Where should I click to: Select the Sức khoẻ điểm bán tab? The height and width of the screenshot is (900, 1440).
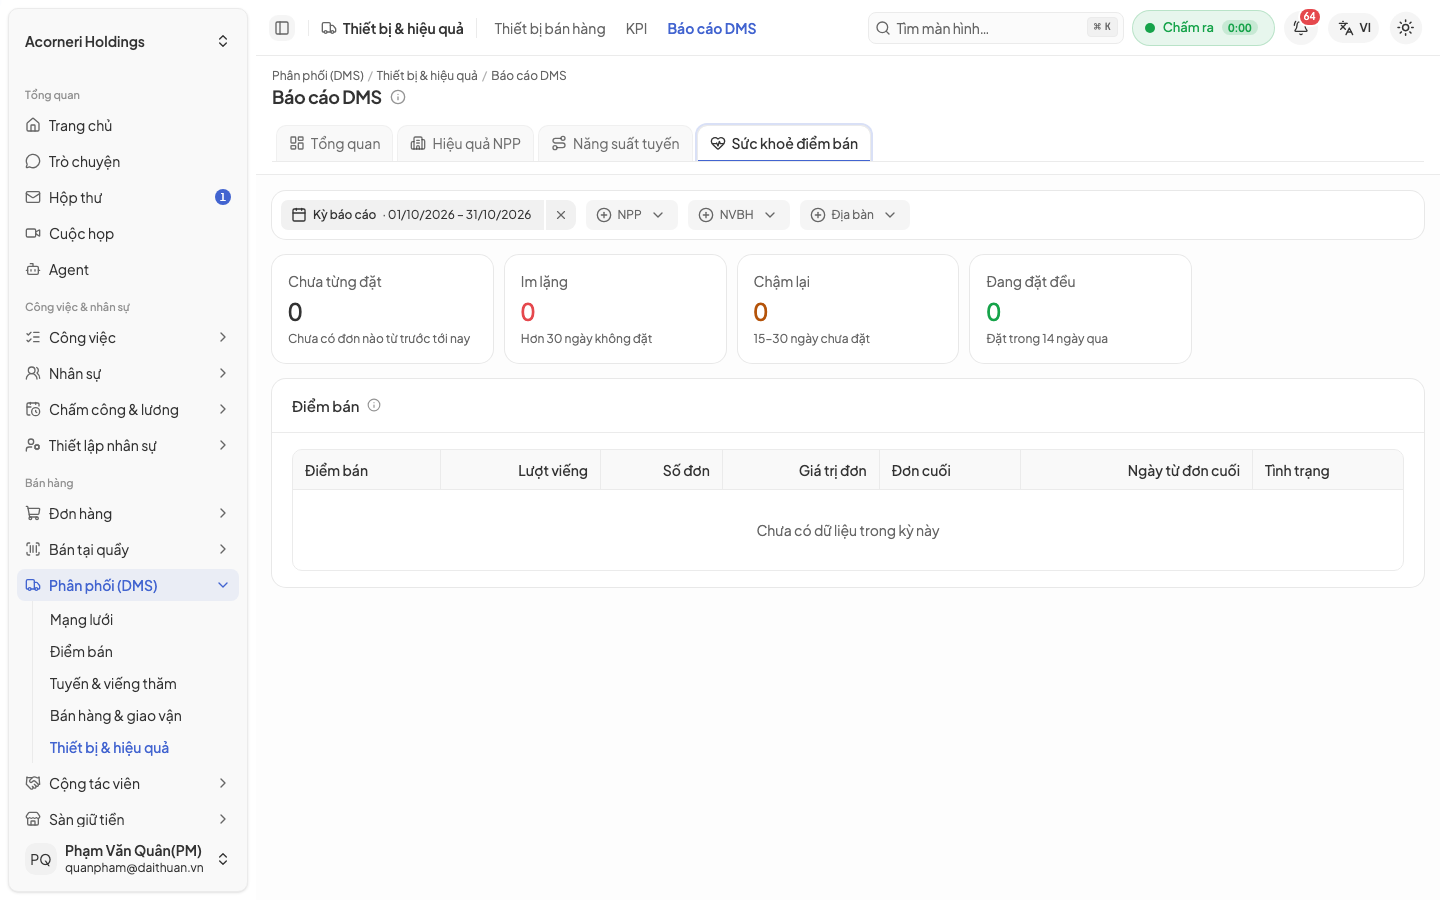(784, 144)
